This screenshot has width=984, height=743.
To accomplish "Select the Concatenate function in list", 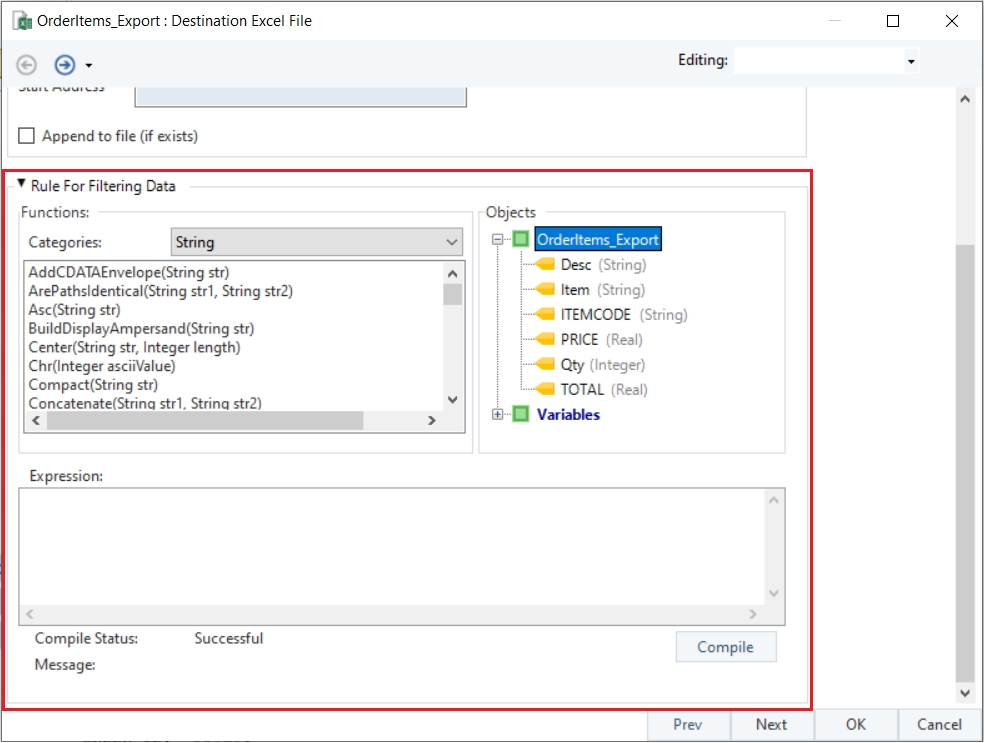I will click(x=144, y=404).
